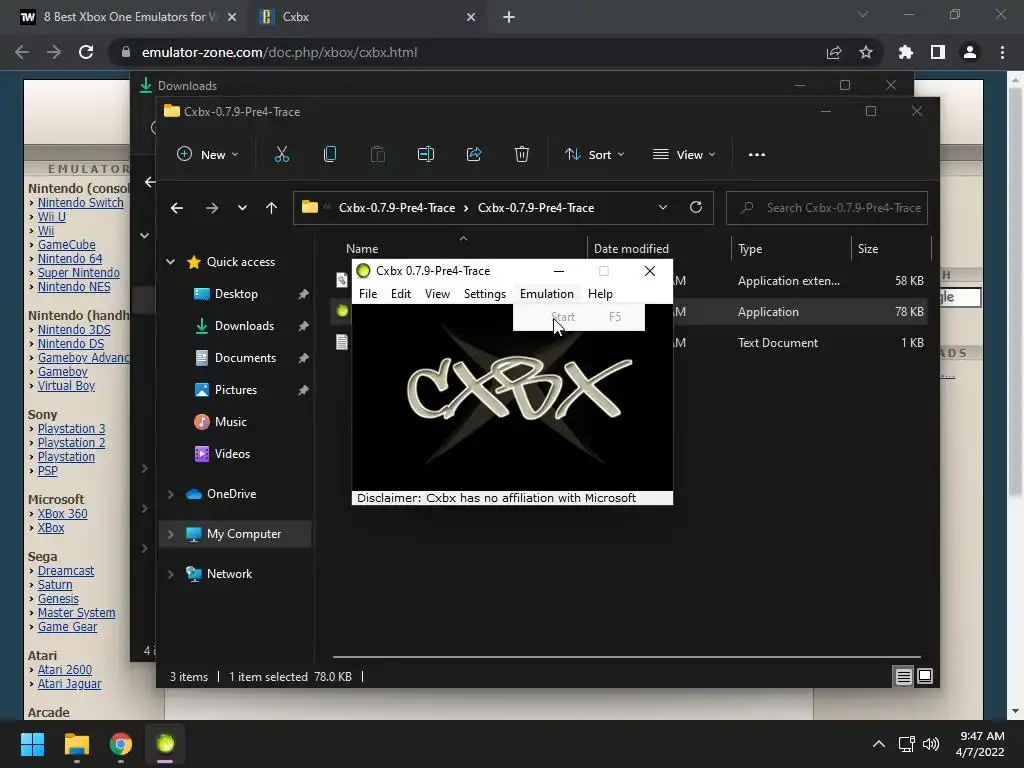The width and height of the screenshot is (1024, 768).
Task: Open Windows Start menu
Action: coord(32,744)
